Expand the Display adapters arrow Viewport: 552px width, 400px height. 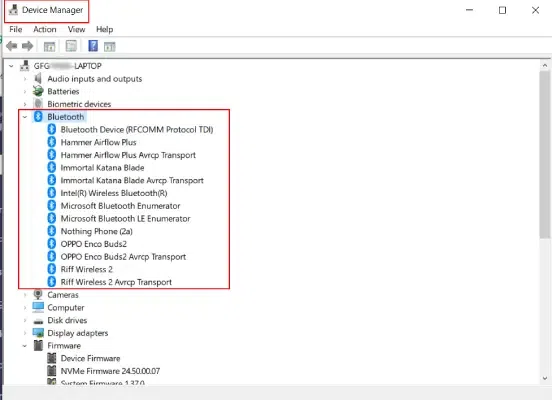[x=25, y=333]
